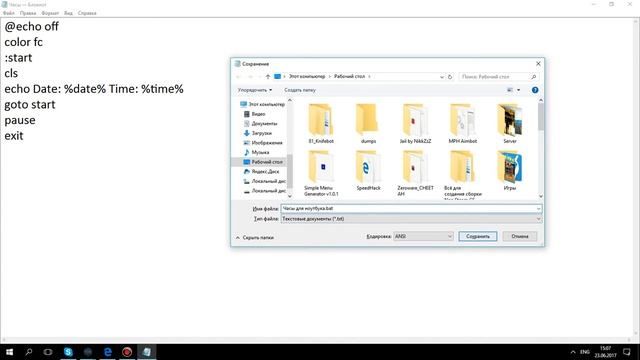This screenshot has width=640, height=360.
Task: Open the Тип файла dropdown
Action: [411, 219]
